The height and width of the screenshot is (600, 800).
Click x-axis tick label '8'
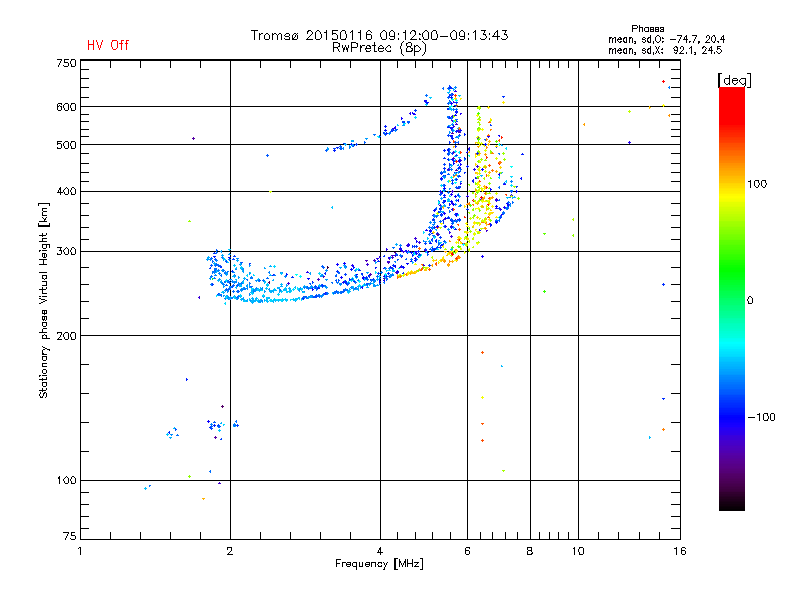click(x=530, y=551)
